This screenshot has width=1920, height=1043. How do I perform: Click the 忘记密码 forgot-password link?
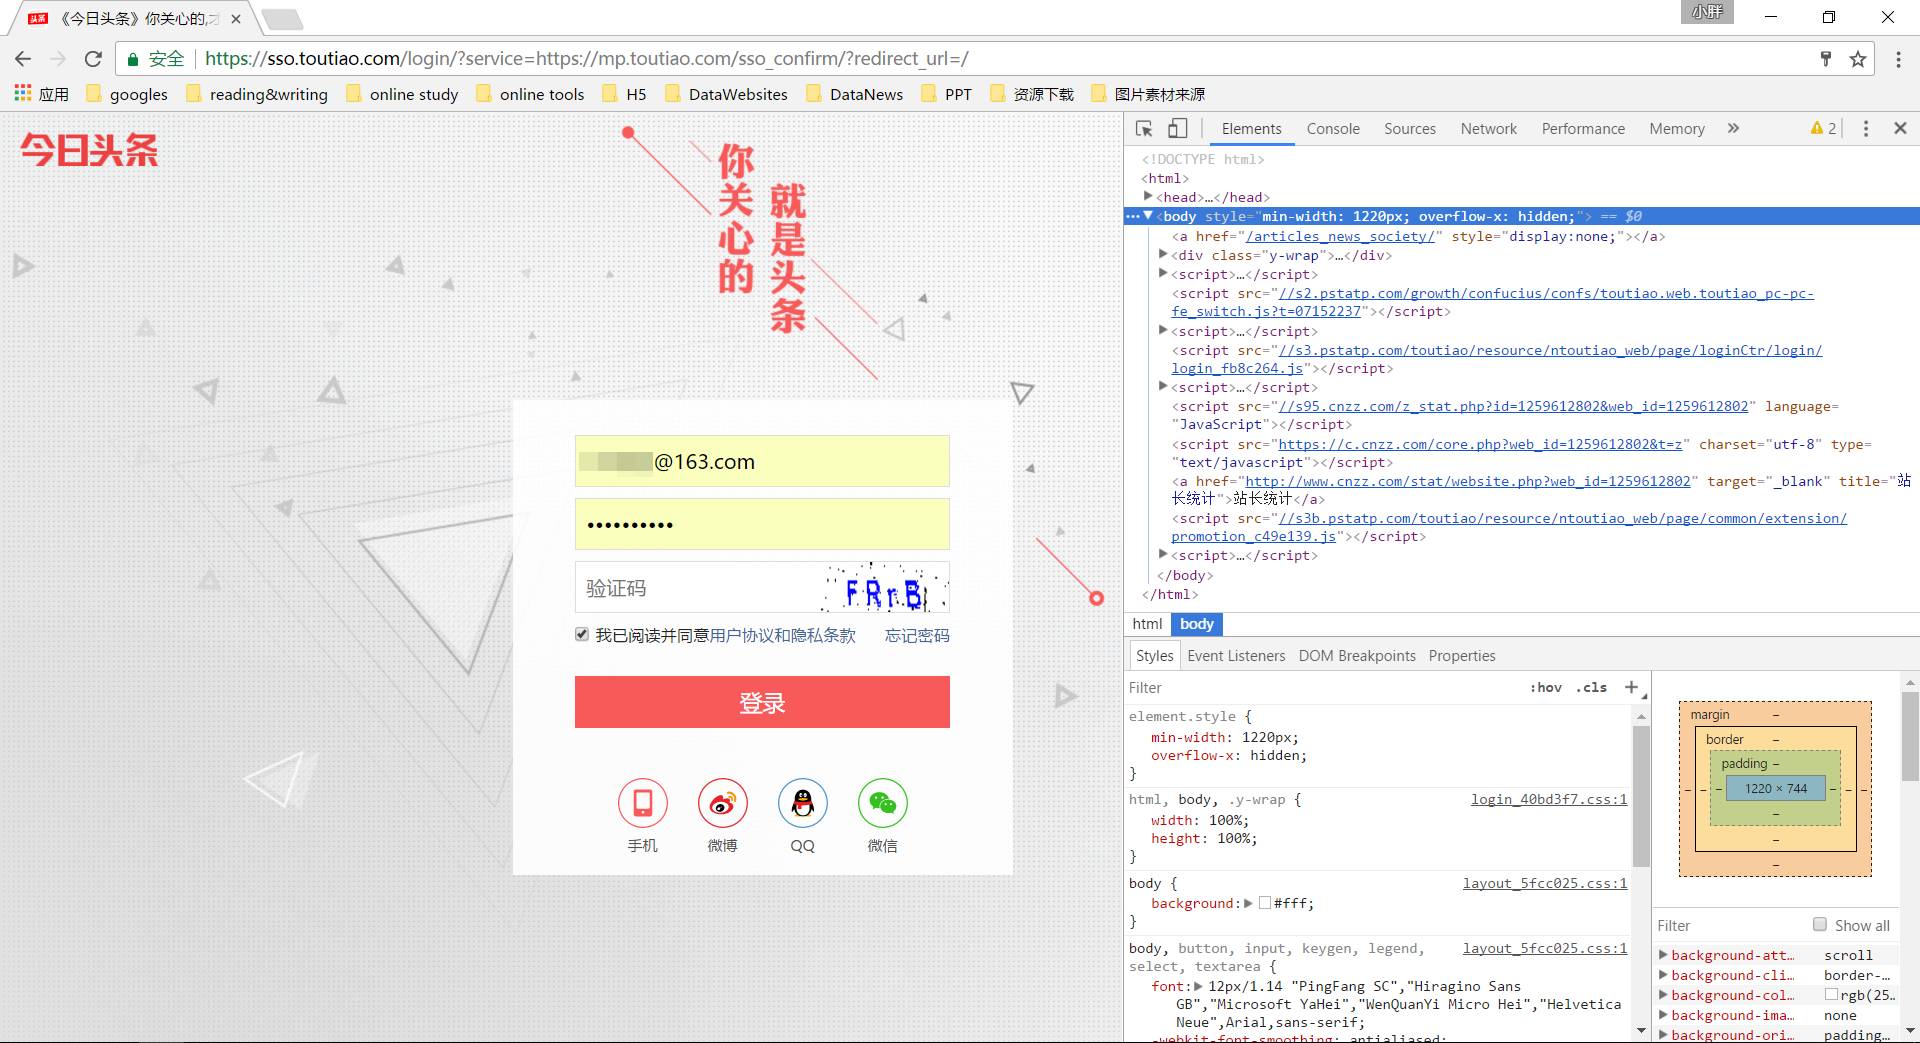coord(915,635)
